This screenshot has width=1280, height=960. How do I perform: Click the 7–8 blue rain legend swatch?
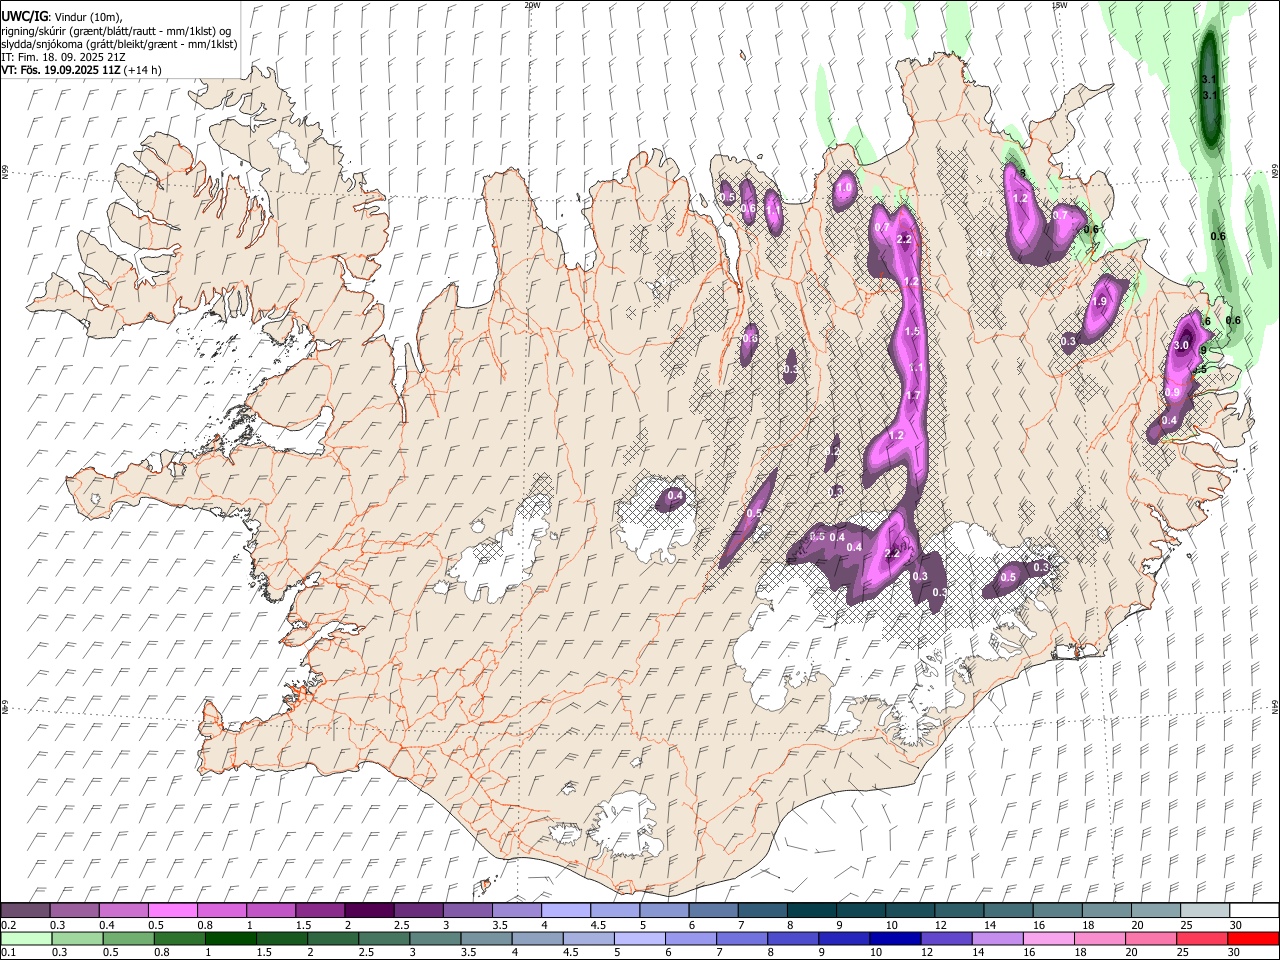(744, 938)
